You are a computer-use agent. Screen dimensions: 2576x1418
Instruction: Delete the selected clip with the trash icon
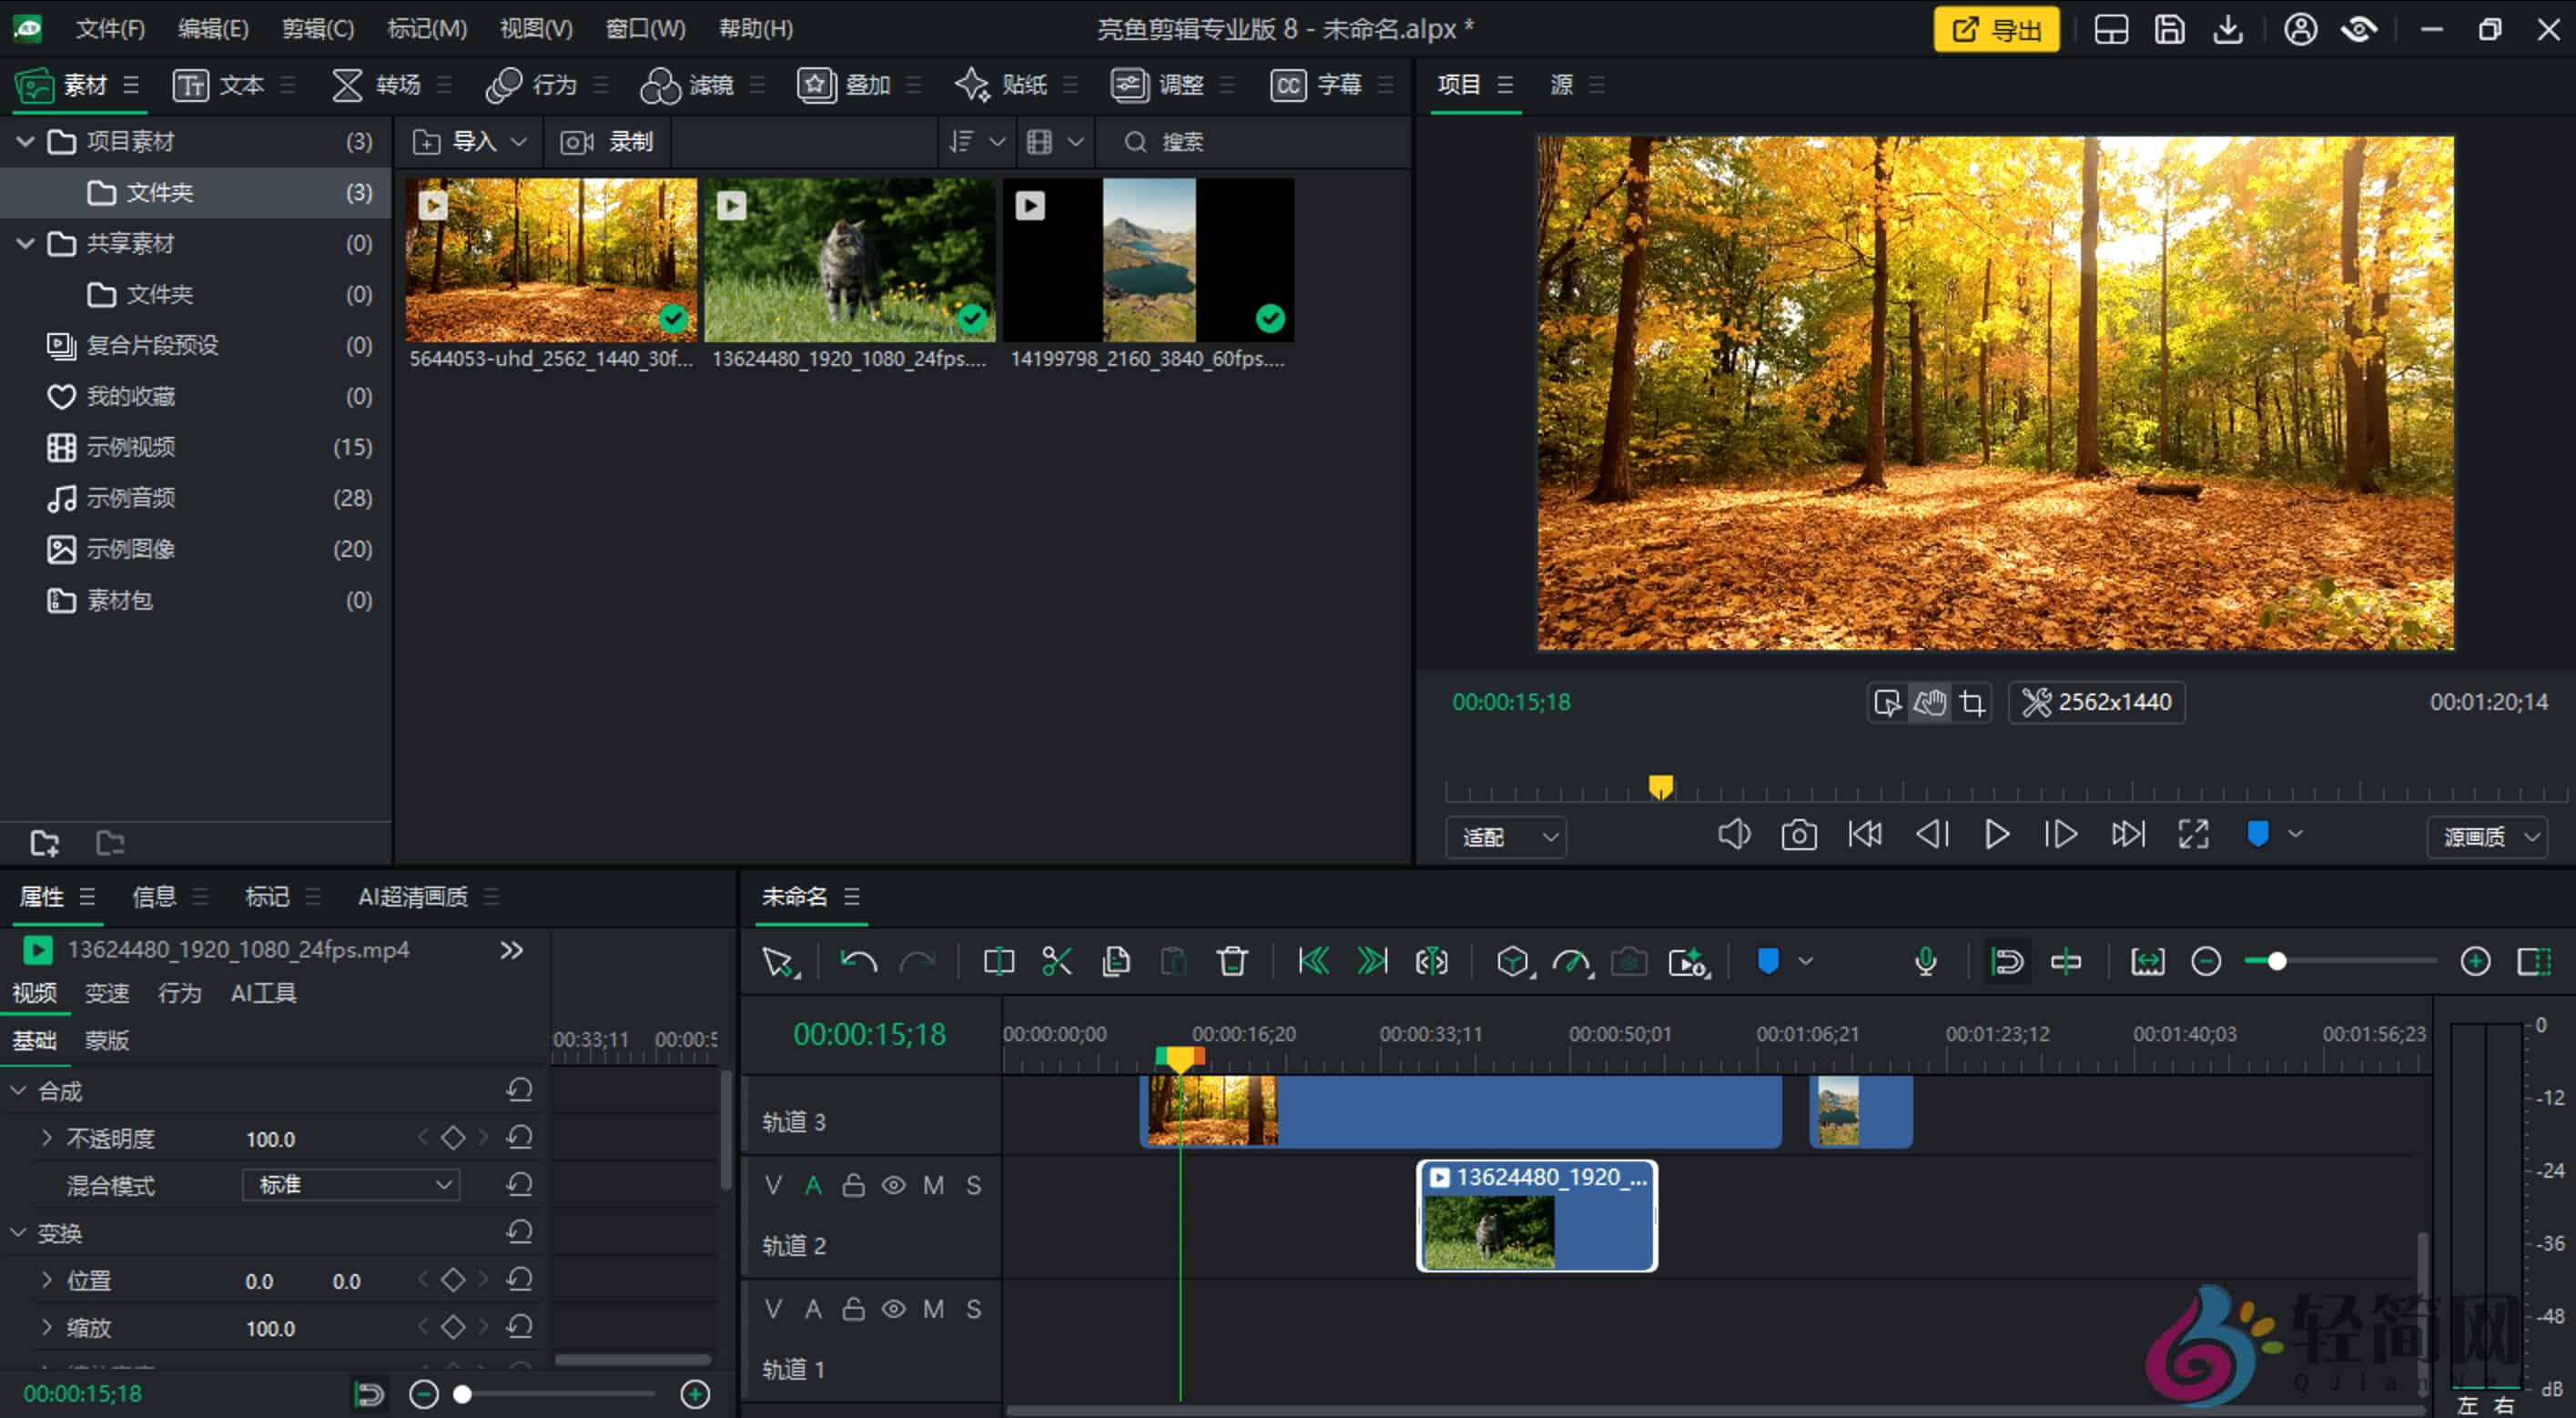coord(1232,960)
